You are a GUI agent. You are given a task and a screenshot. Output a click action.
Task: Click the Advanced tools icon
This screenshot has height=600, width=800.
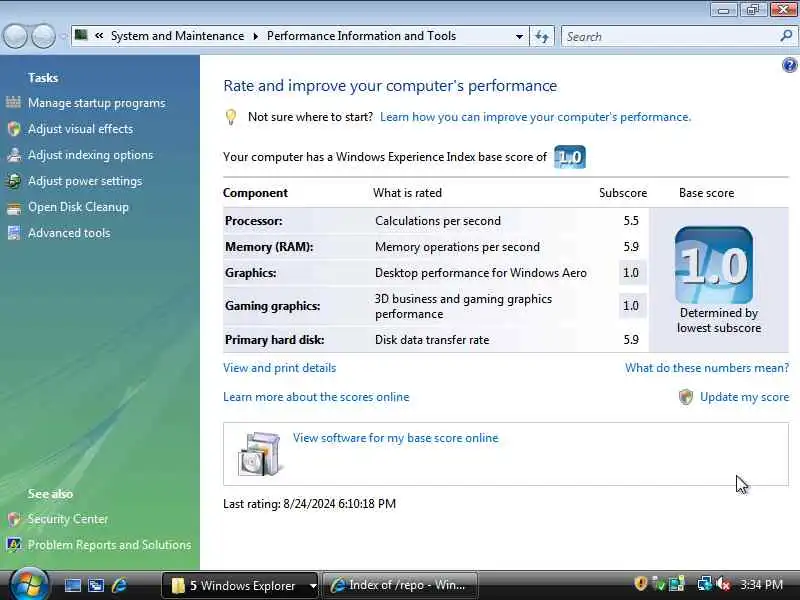tap(14, 233)
